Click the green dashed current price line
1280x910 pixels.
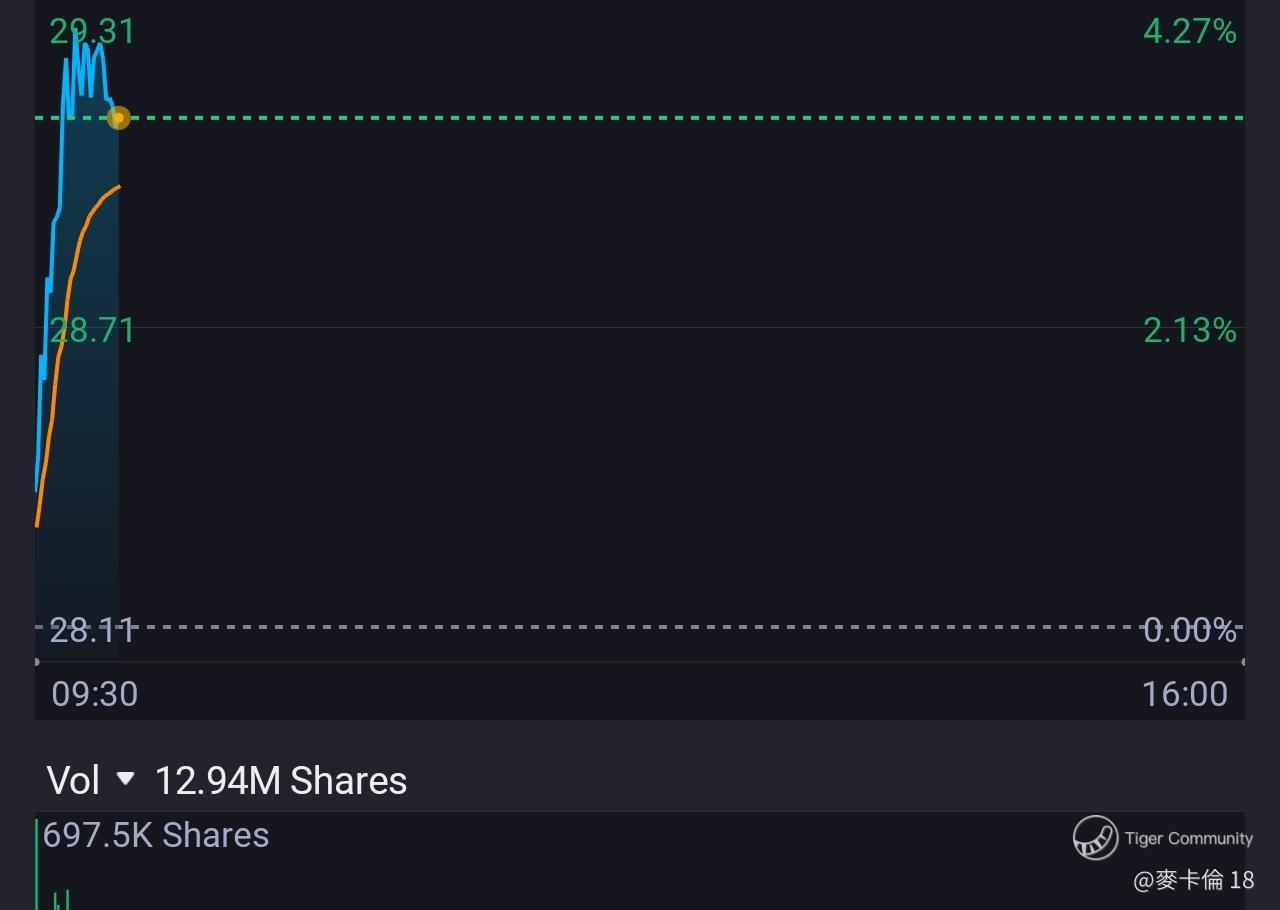coord(640,118)
